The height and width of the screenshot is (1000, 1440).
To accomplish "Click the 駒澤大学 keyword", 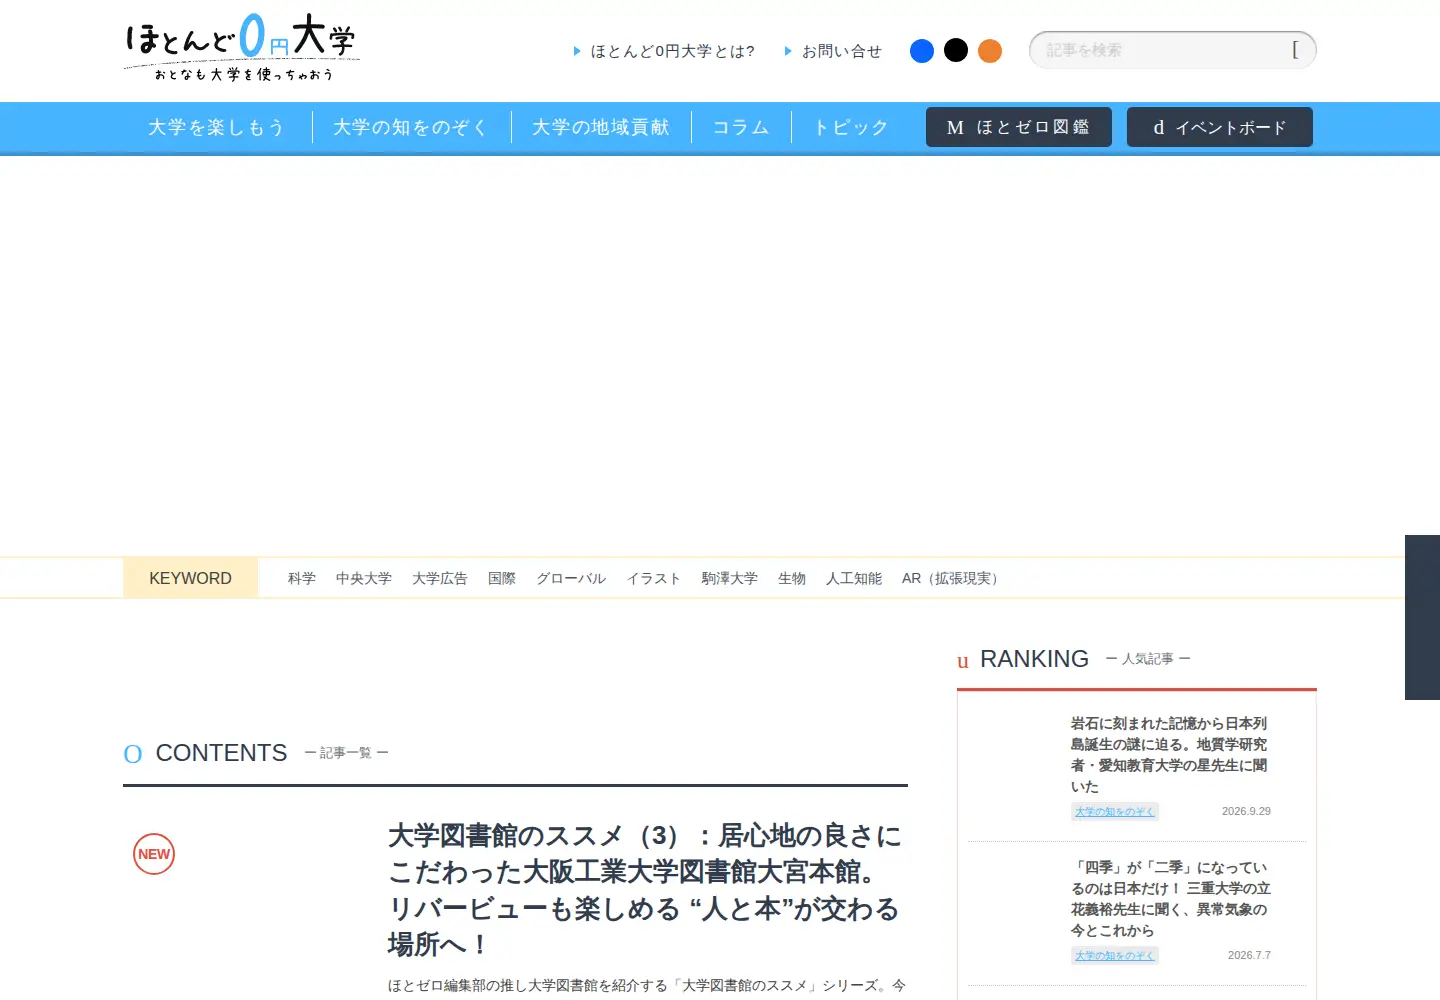I will point(730,578).
